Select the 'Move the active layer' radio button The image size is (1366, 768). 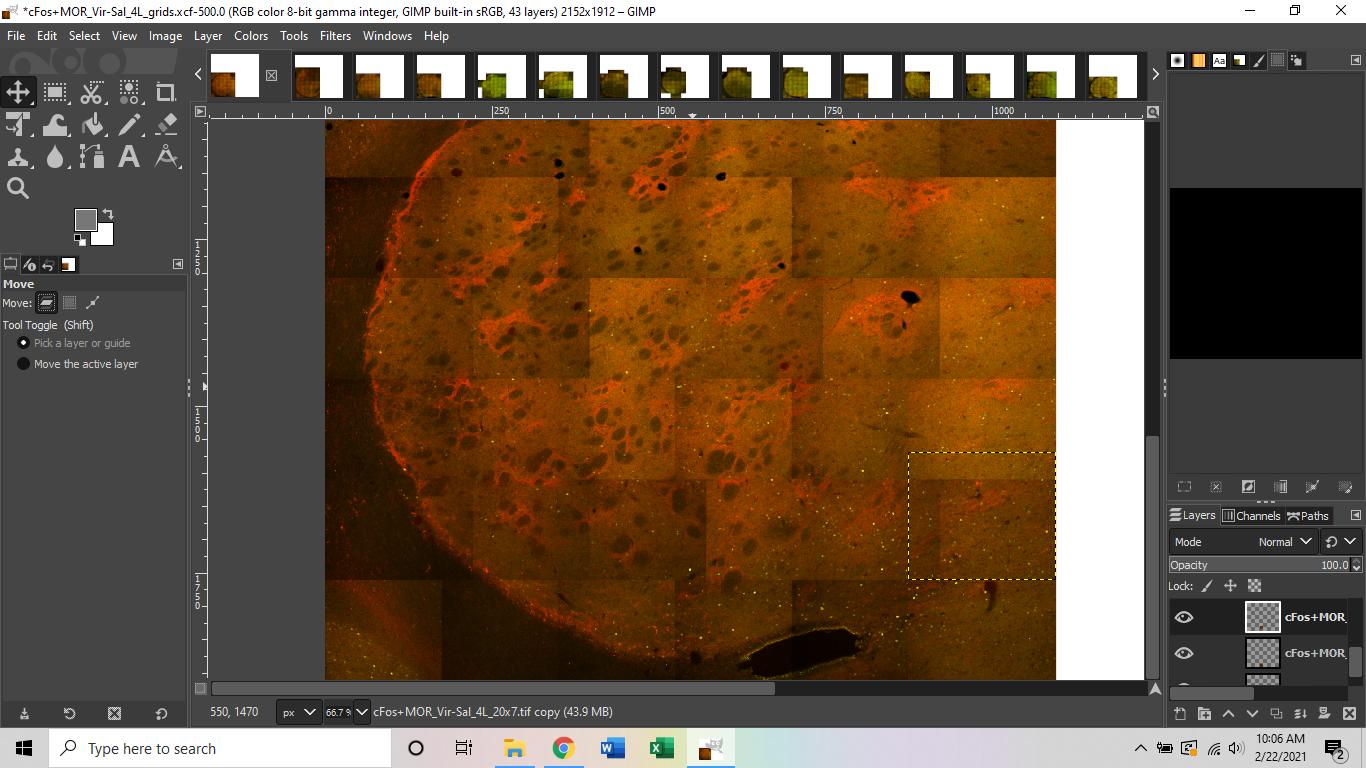[x=23, y=363]
